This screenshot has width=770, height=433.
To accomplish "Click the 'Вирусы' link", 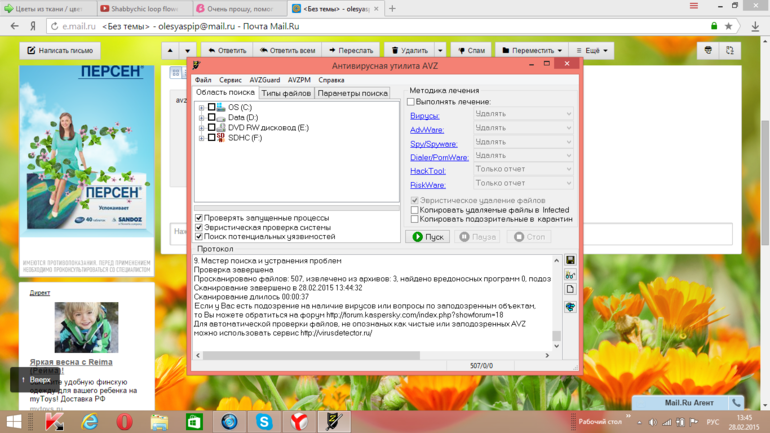I will pyautogui.click(x=424, y=115).
